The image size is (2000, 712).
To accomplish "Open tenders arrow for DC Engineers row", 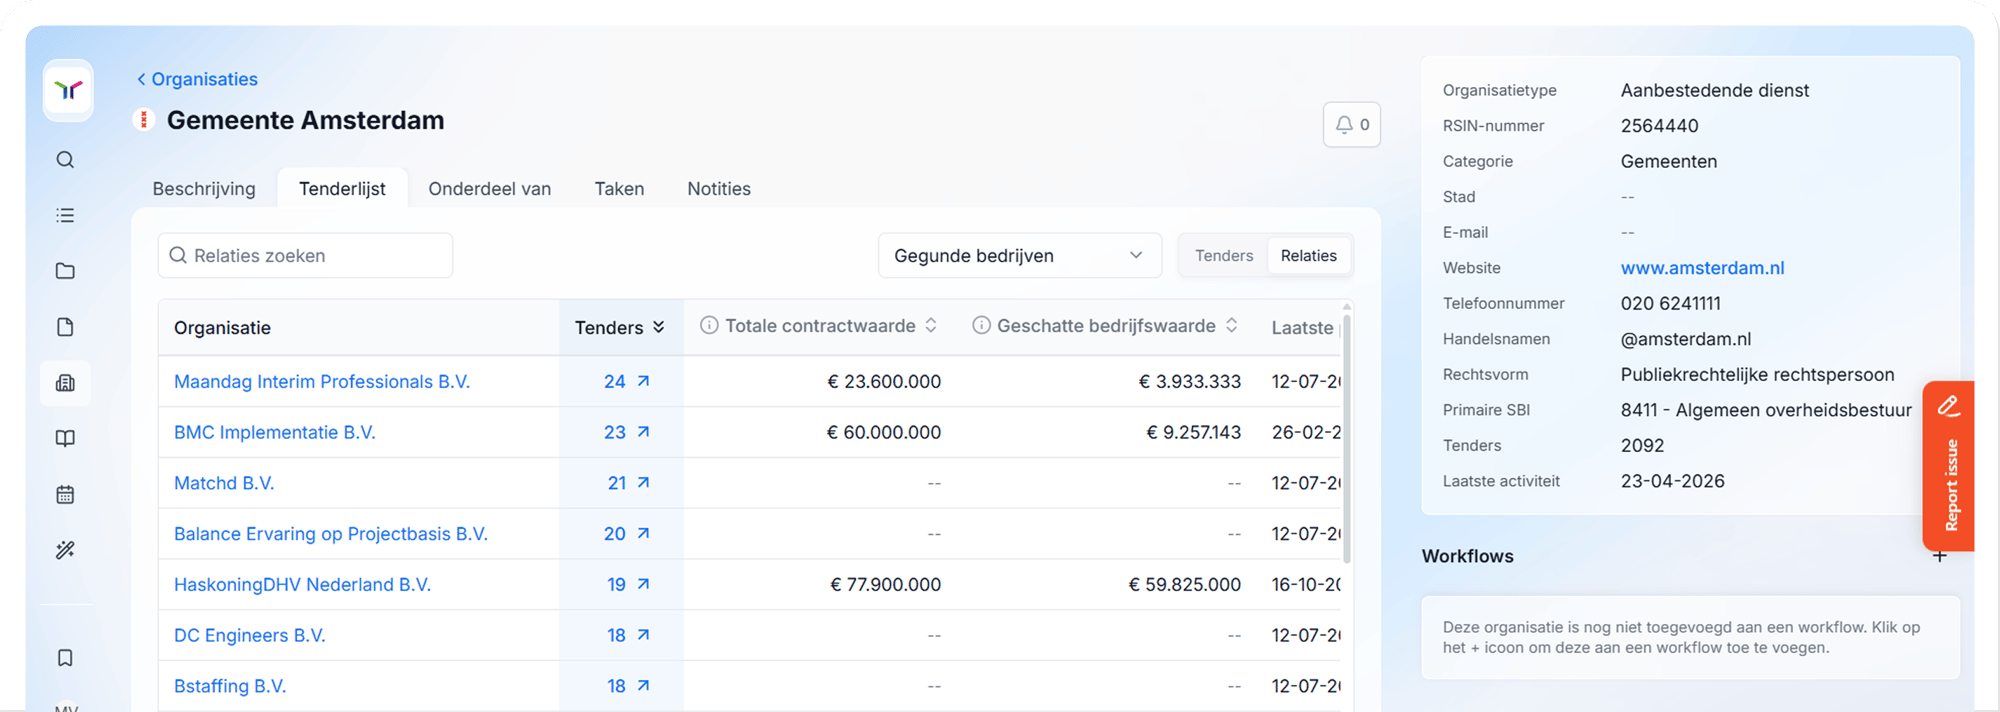I will pos(643,635).
